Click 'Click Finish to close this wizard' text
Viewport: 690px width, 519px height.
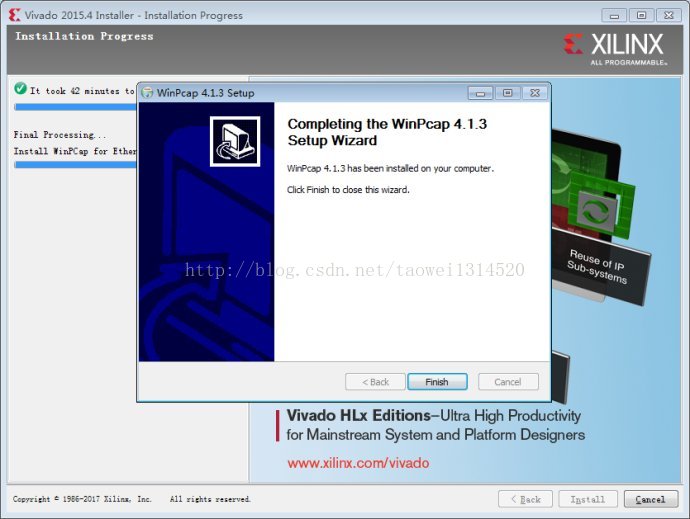coord(348,190)
